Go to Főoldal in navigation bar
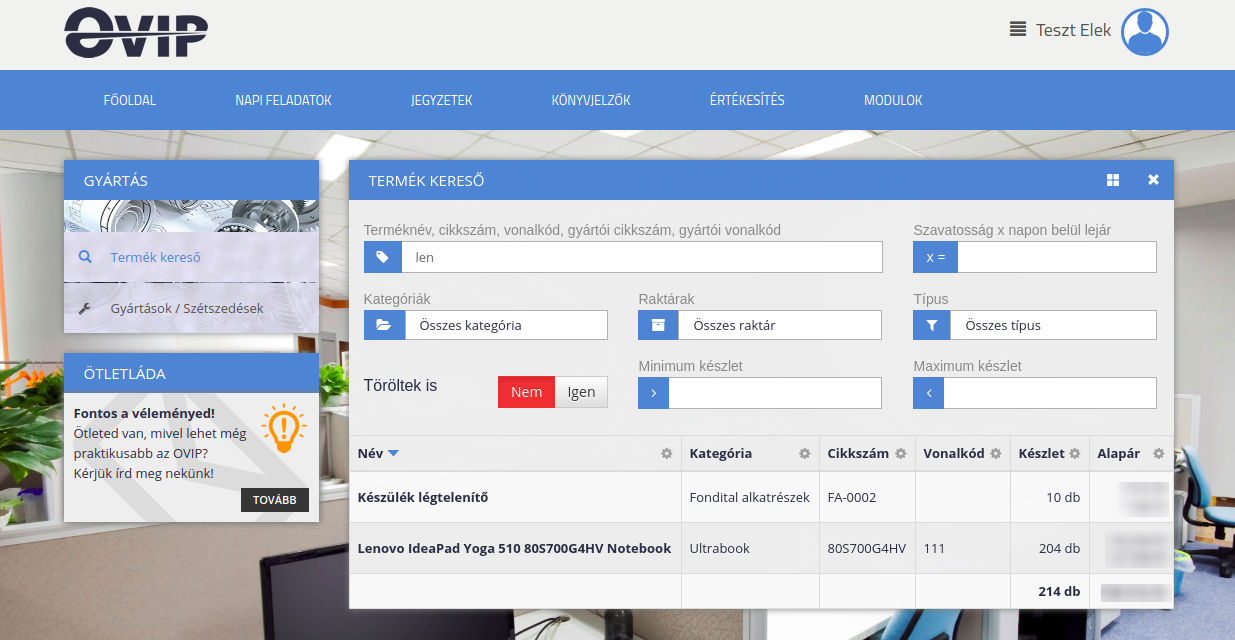Screen dimensions: 1235x640 (130, 100)
